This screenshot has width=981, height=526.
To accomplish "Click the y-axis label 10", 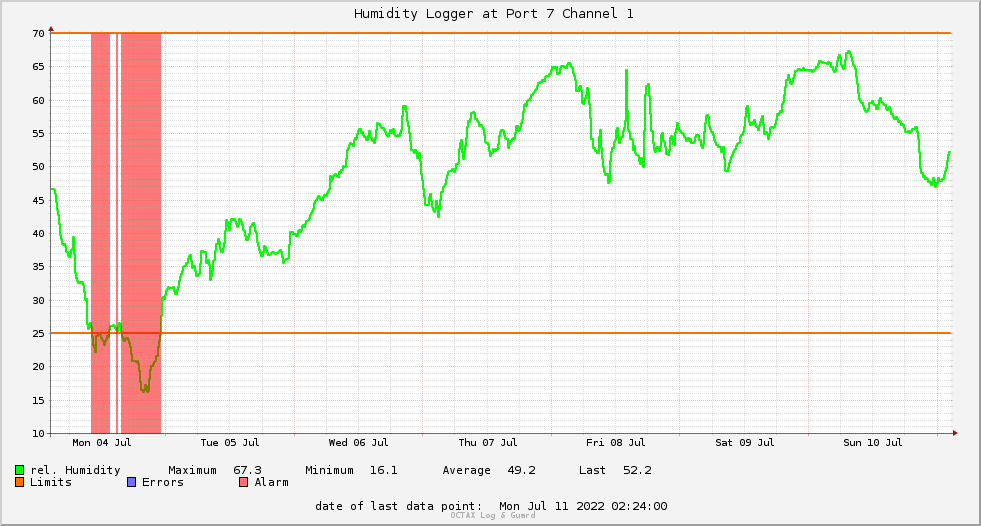I will tap(38, 433).
